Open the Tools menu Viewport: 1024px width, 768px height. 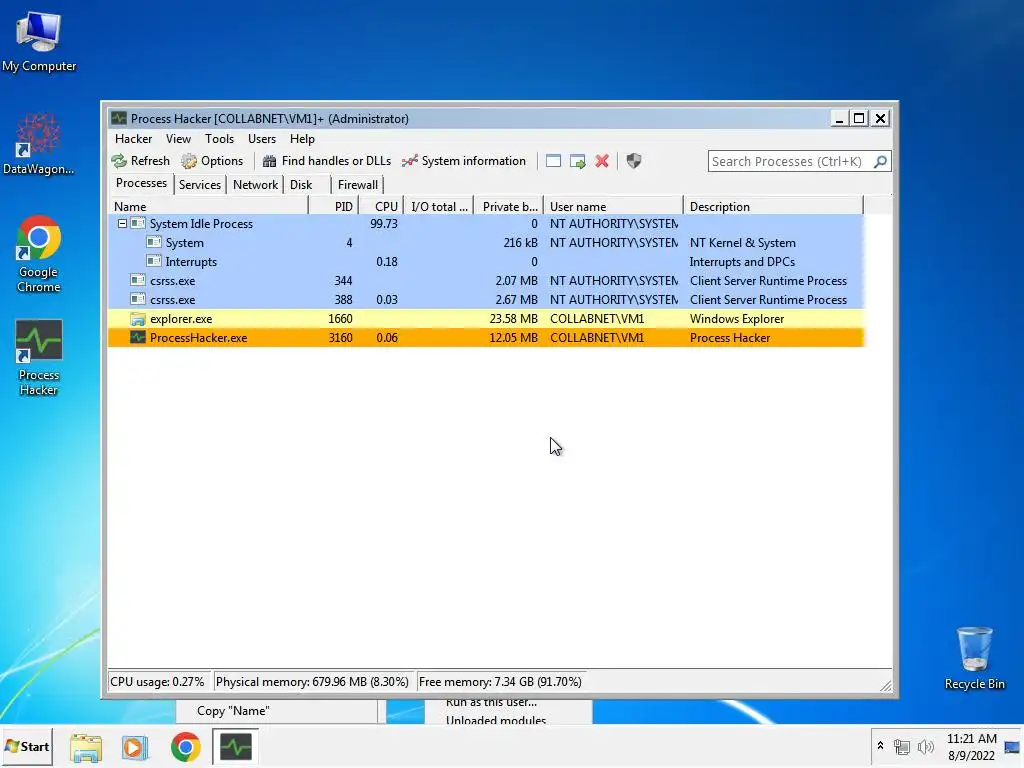(x=219, y=138)
